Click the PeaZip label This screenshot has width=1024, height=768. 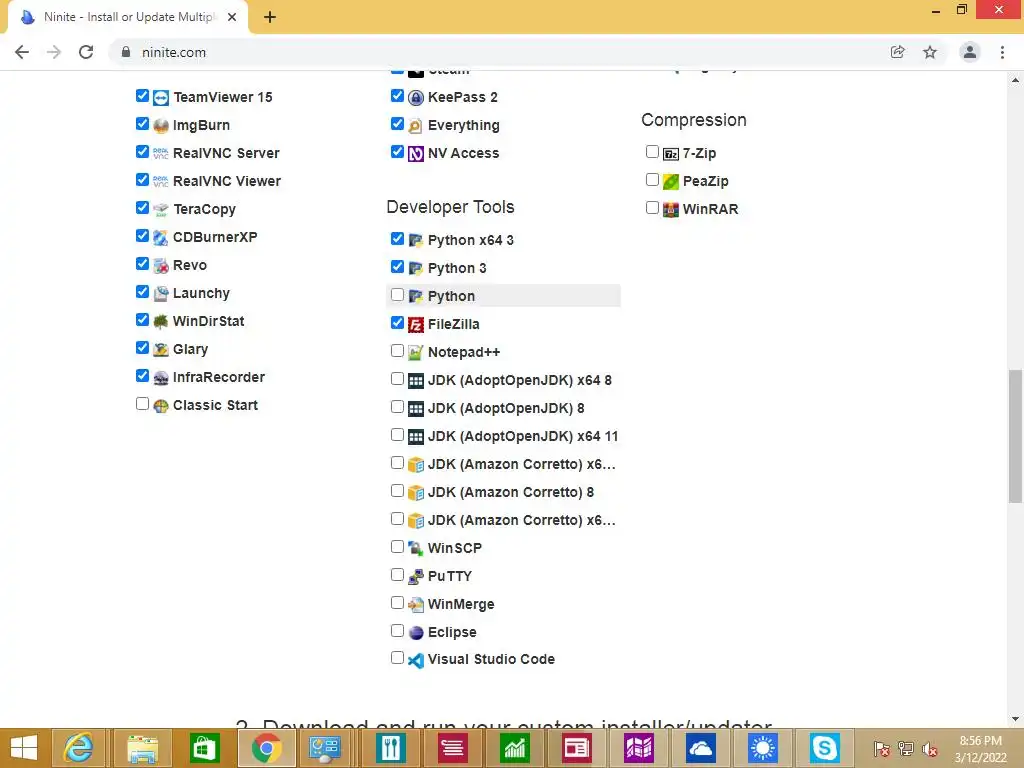coord(705,182)
